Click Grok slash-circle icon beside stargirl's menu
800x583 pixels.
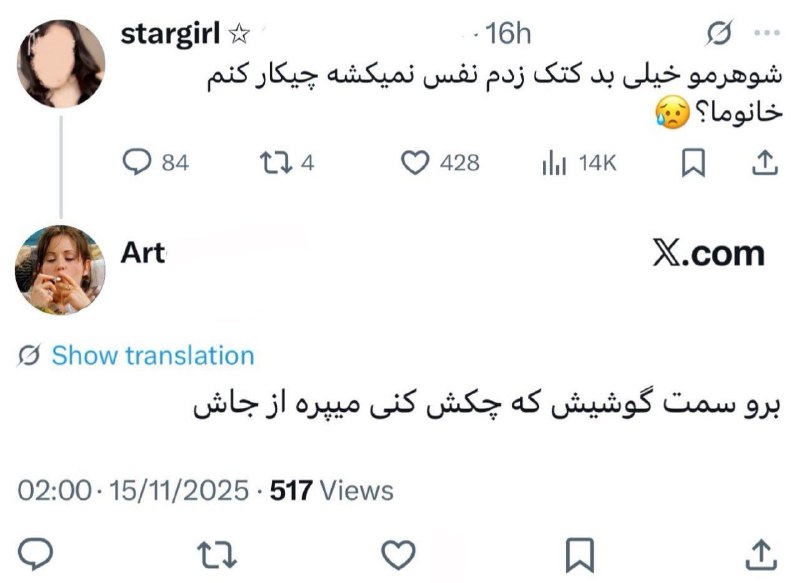click(718, 35)
